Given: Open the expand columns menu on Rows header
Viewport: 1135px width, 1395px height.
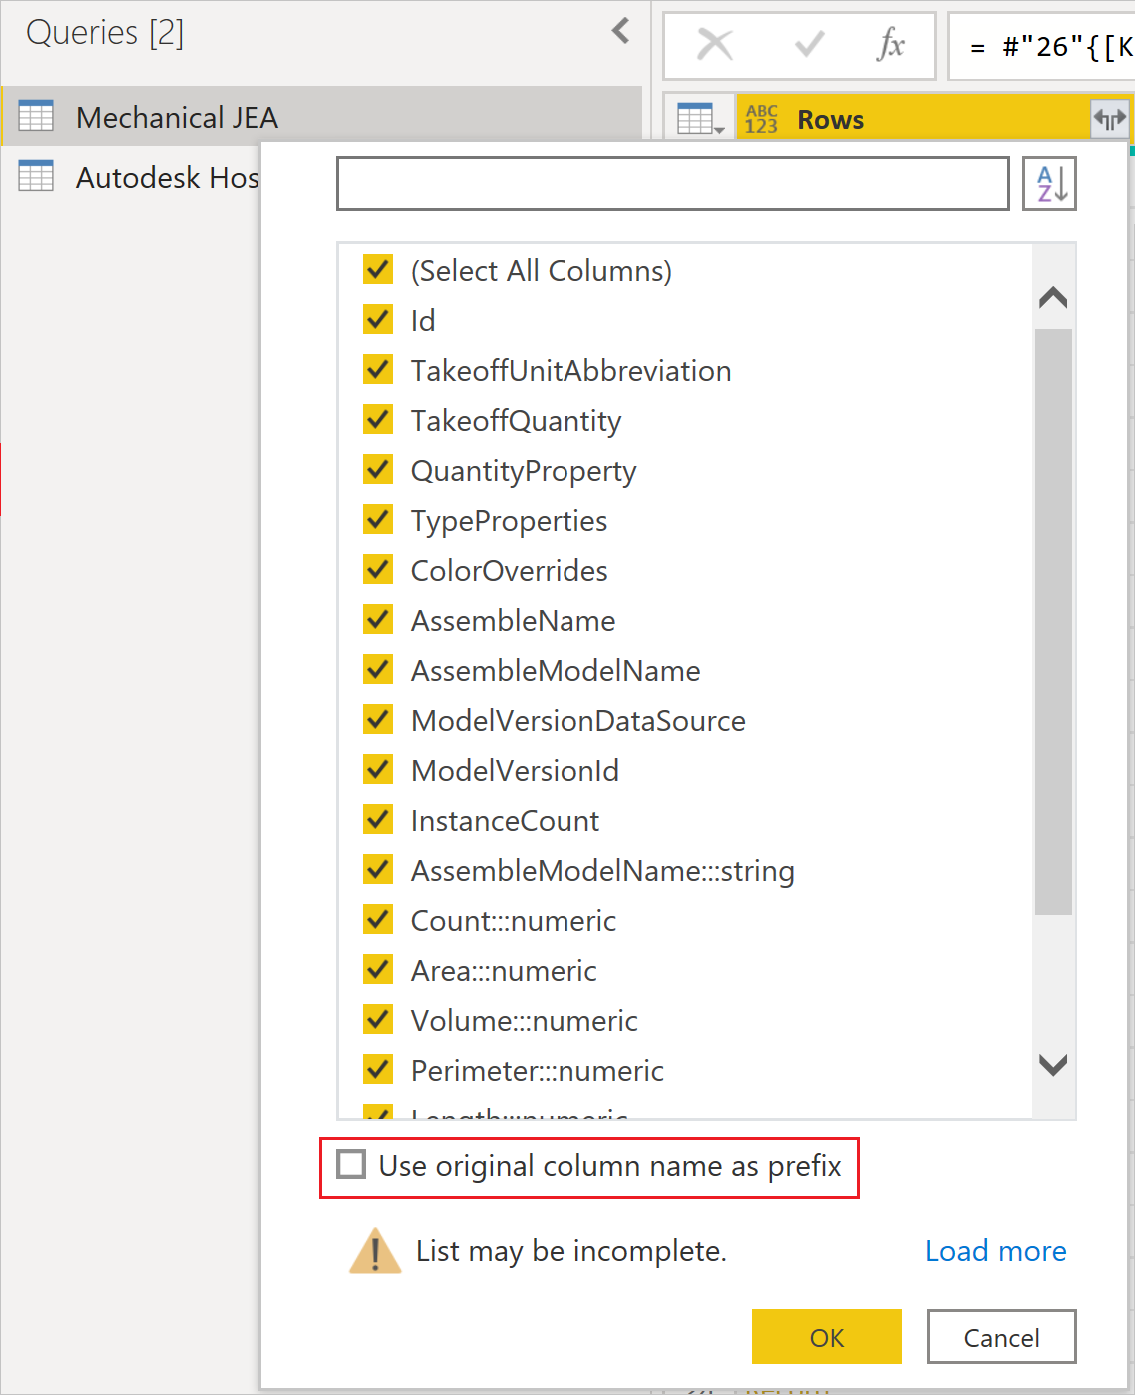Looking at the screenshot, I should [1109, 118].
